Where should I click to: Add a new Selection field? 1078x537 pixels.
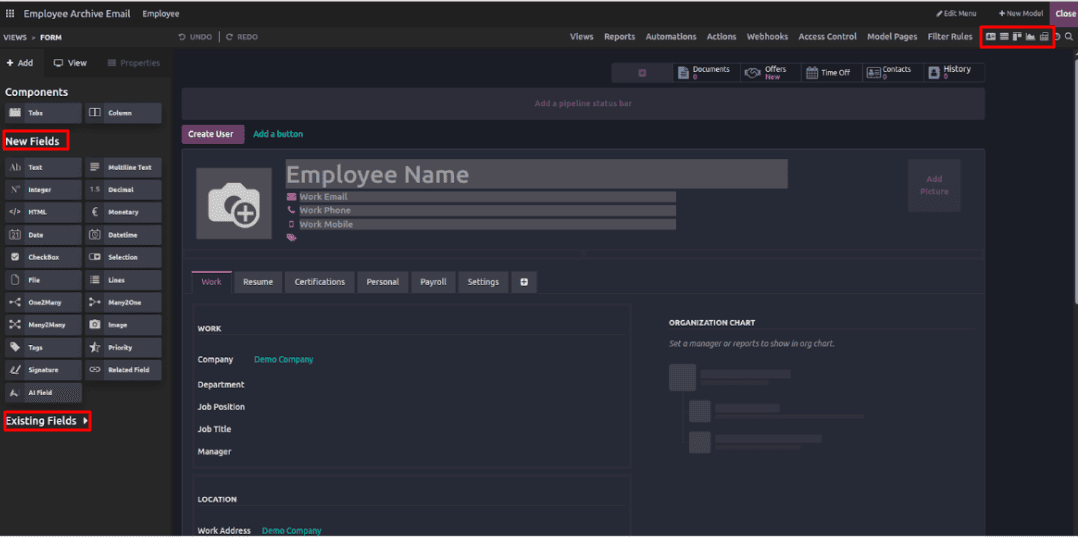(x=123, y=257)
